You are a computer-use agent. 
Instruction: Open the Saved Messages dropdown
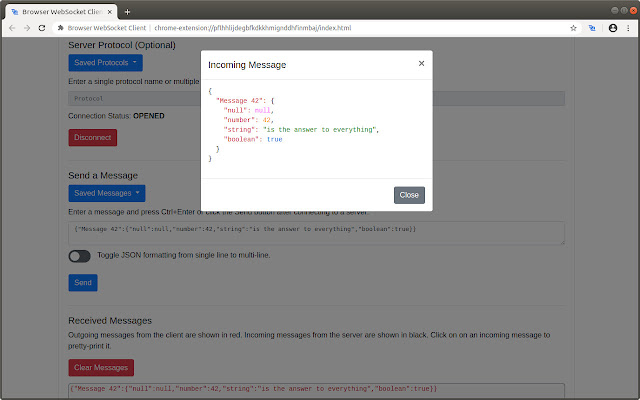tap(106, 193)
